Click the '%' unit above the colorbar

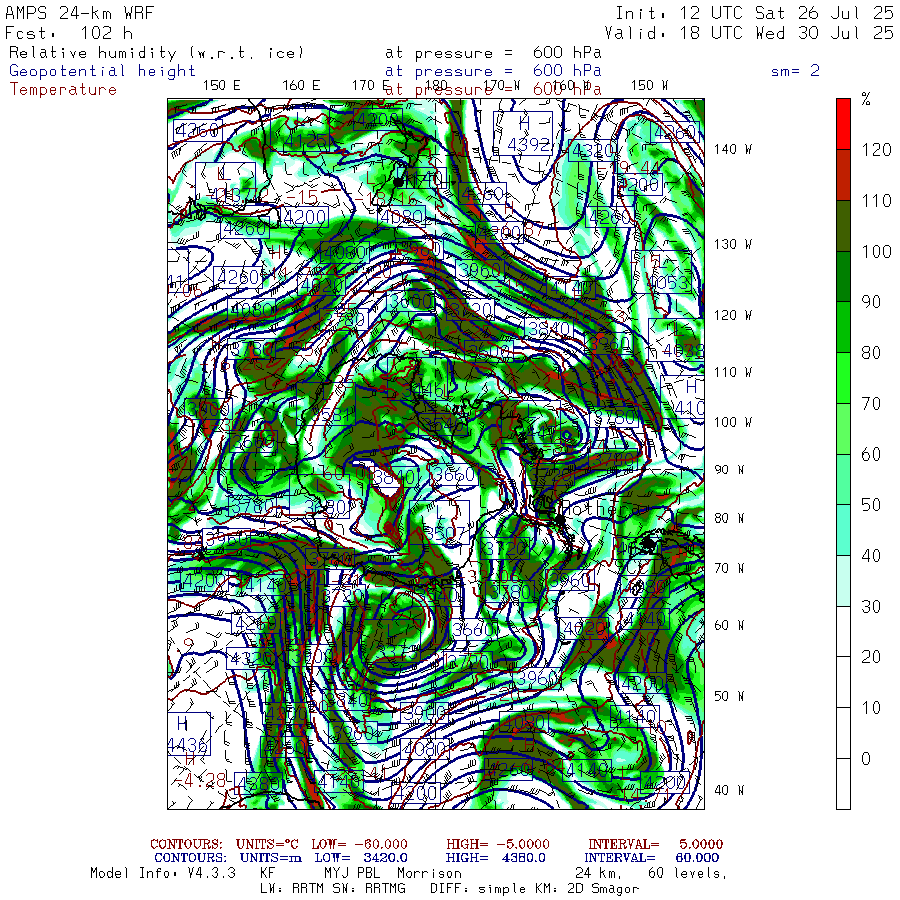866,99
